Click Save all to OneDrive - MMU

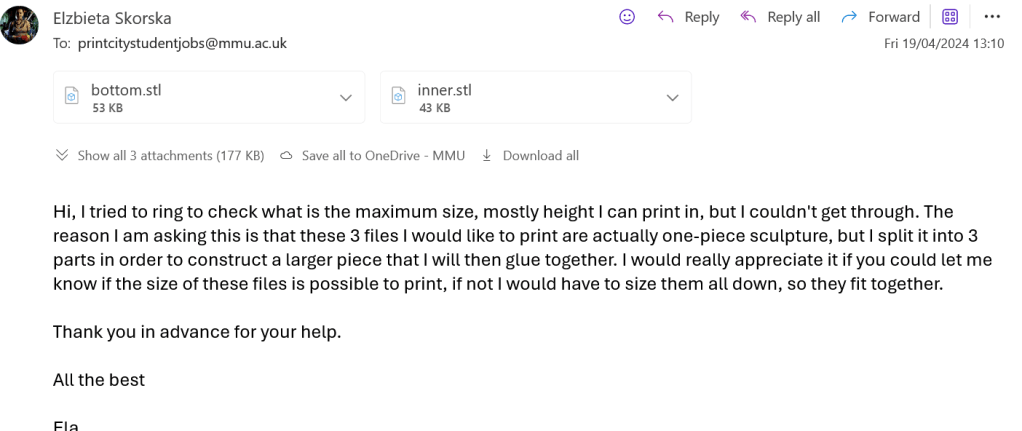tap(383, 156)
